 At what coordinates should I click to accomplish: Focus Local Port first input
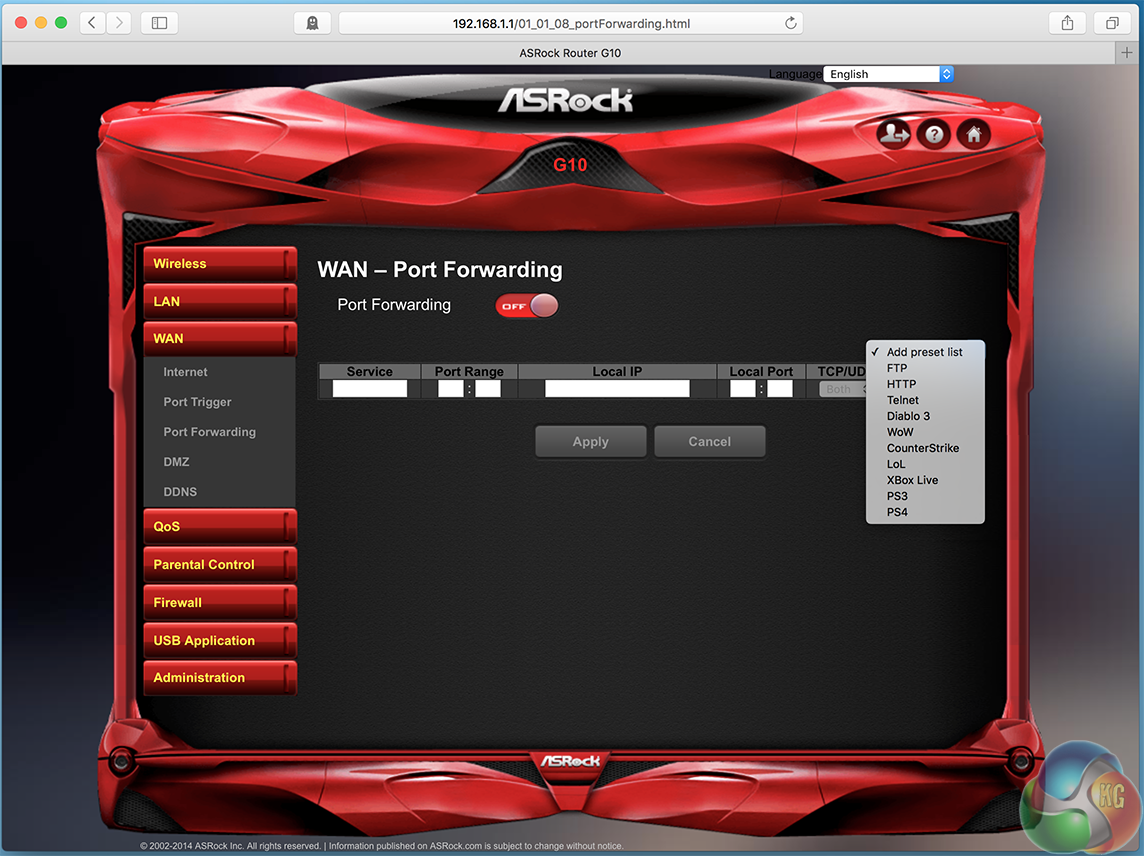pos(743,389)
